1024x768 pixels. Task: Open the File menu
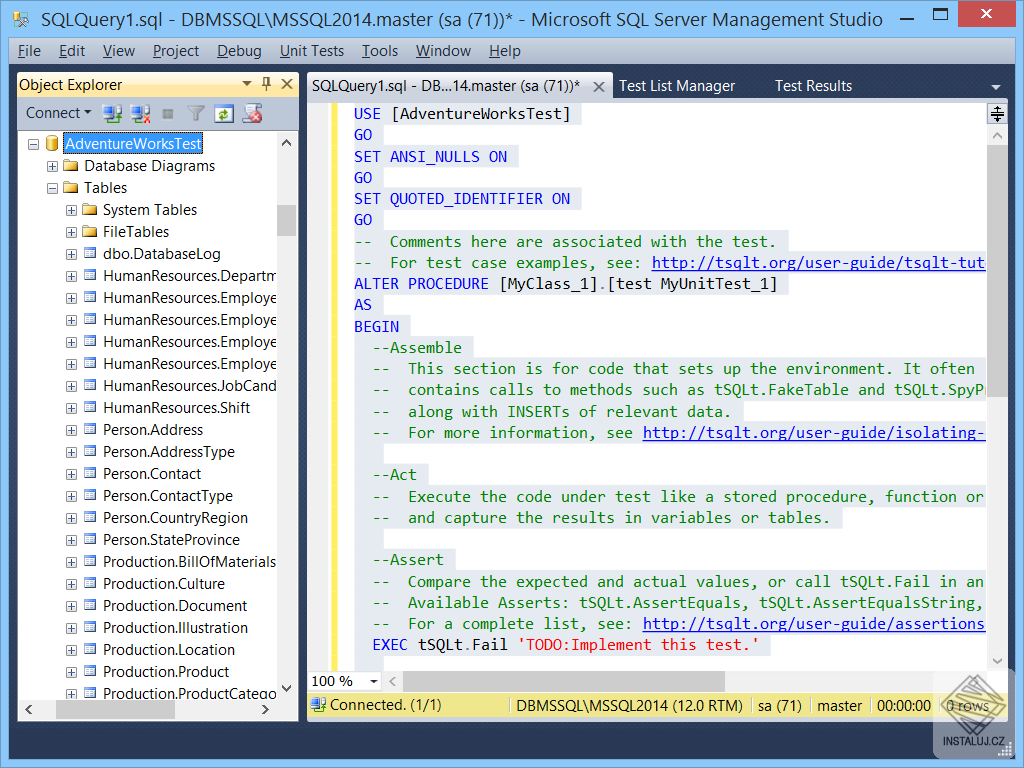(29, 51)
